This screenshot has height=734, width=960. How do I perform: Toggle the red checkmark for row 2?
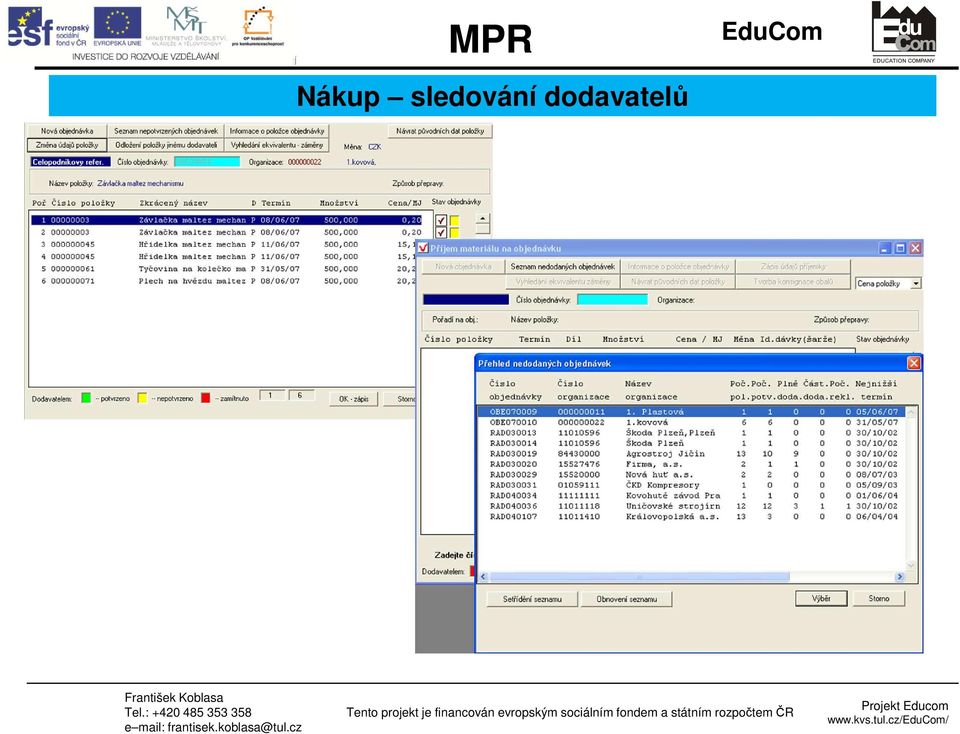tap(441, 233)
